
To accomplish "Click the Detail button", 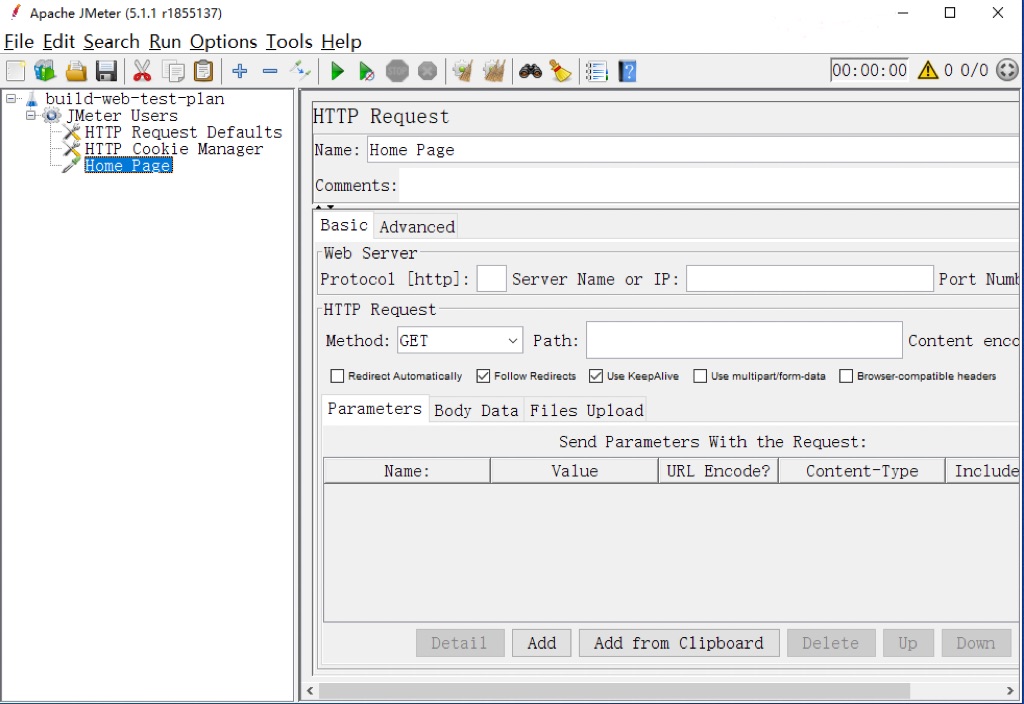I will click(459, 643).
